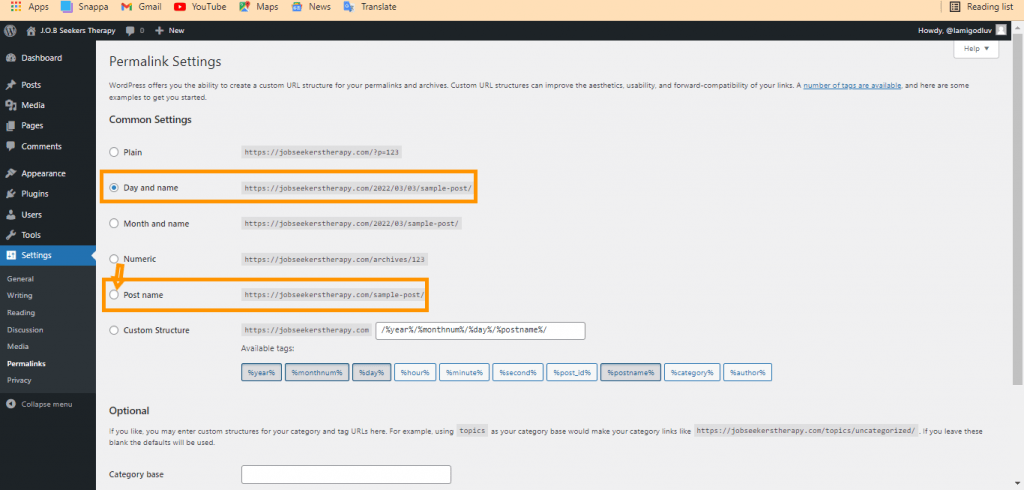This screenshot has width=1024, height=490.
Task: Open the News bookmark
Action: tap(310, 7)
